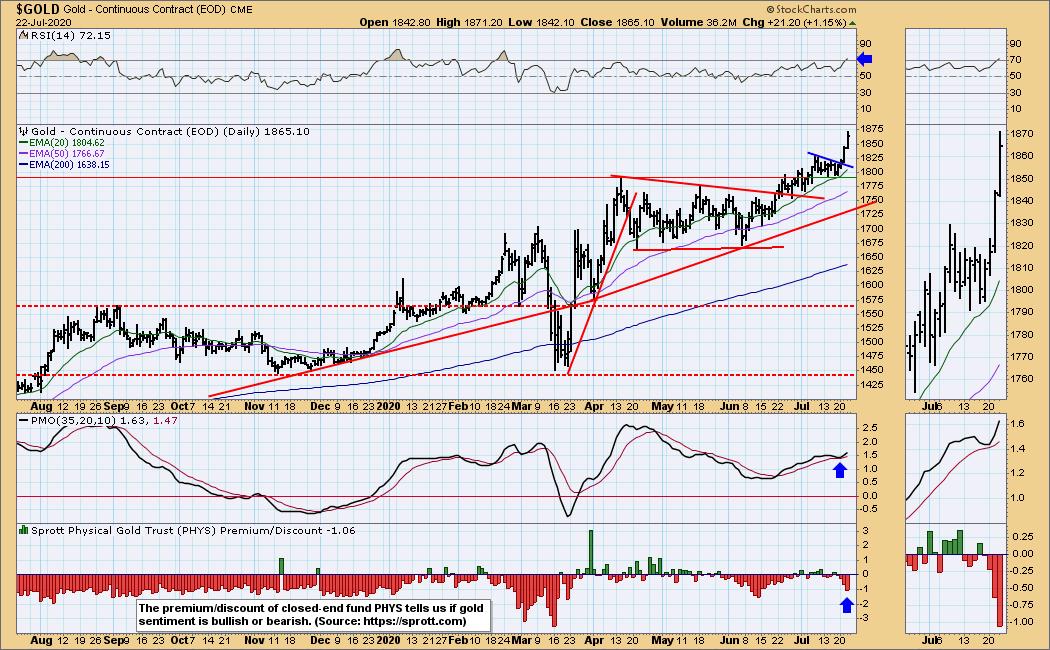Click the 'Gold - Continuous Contract (EOD) CME' chart title
This screenshot has width=1050, height=650.
pyautogui.click(x=158, y=9)
